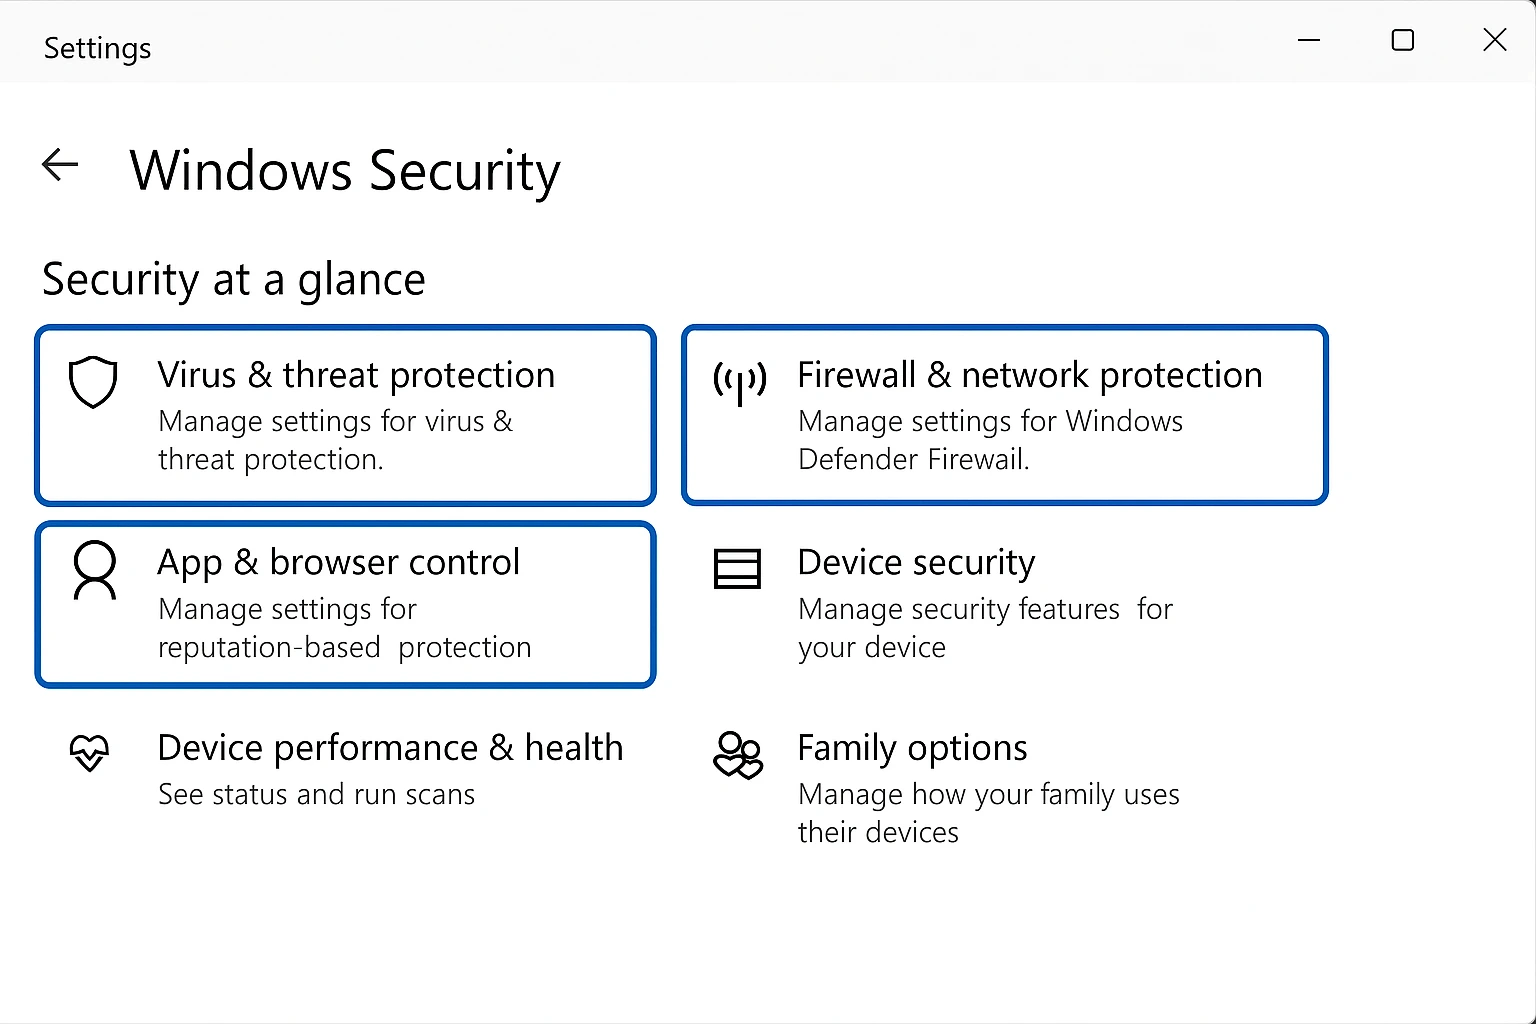Click "Manage settings for Windows Defender Firewall" text
This screenshot has width=1536, height=1024.
click(990, 440)
